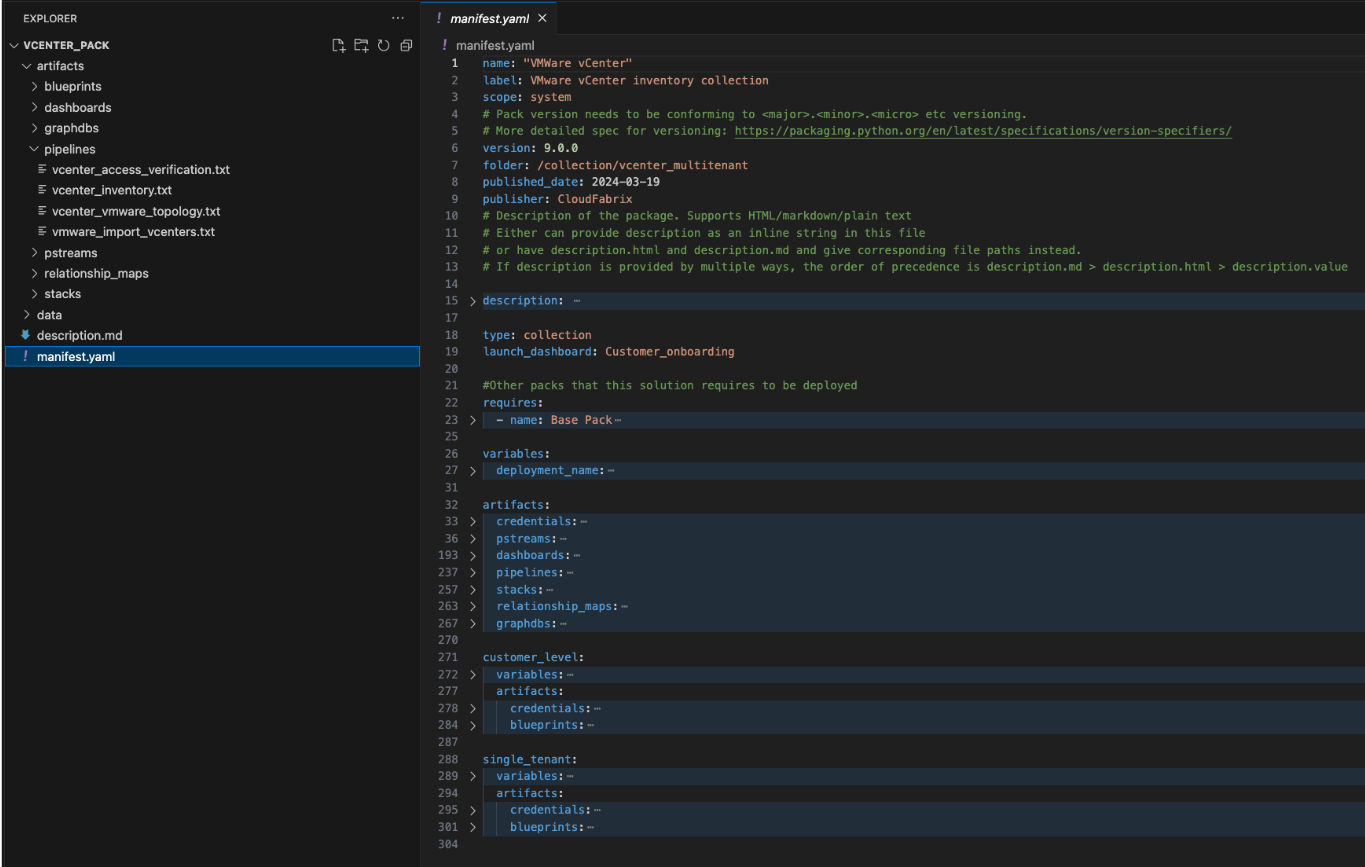Open the Explorer more actions ellipsis
This screenshot has width=1365, height=867.
[398, 18]
